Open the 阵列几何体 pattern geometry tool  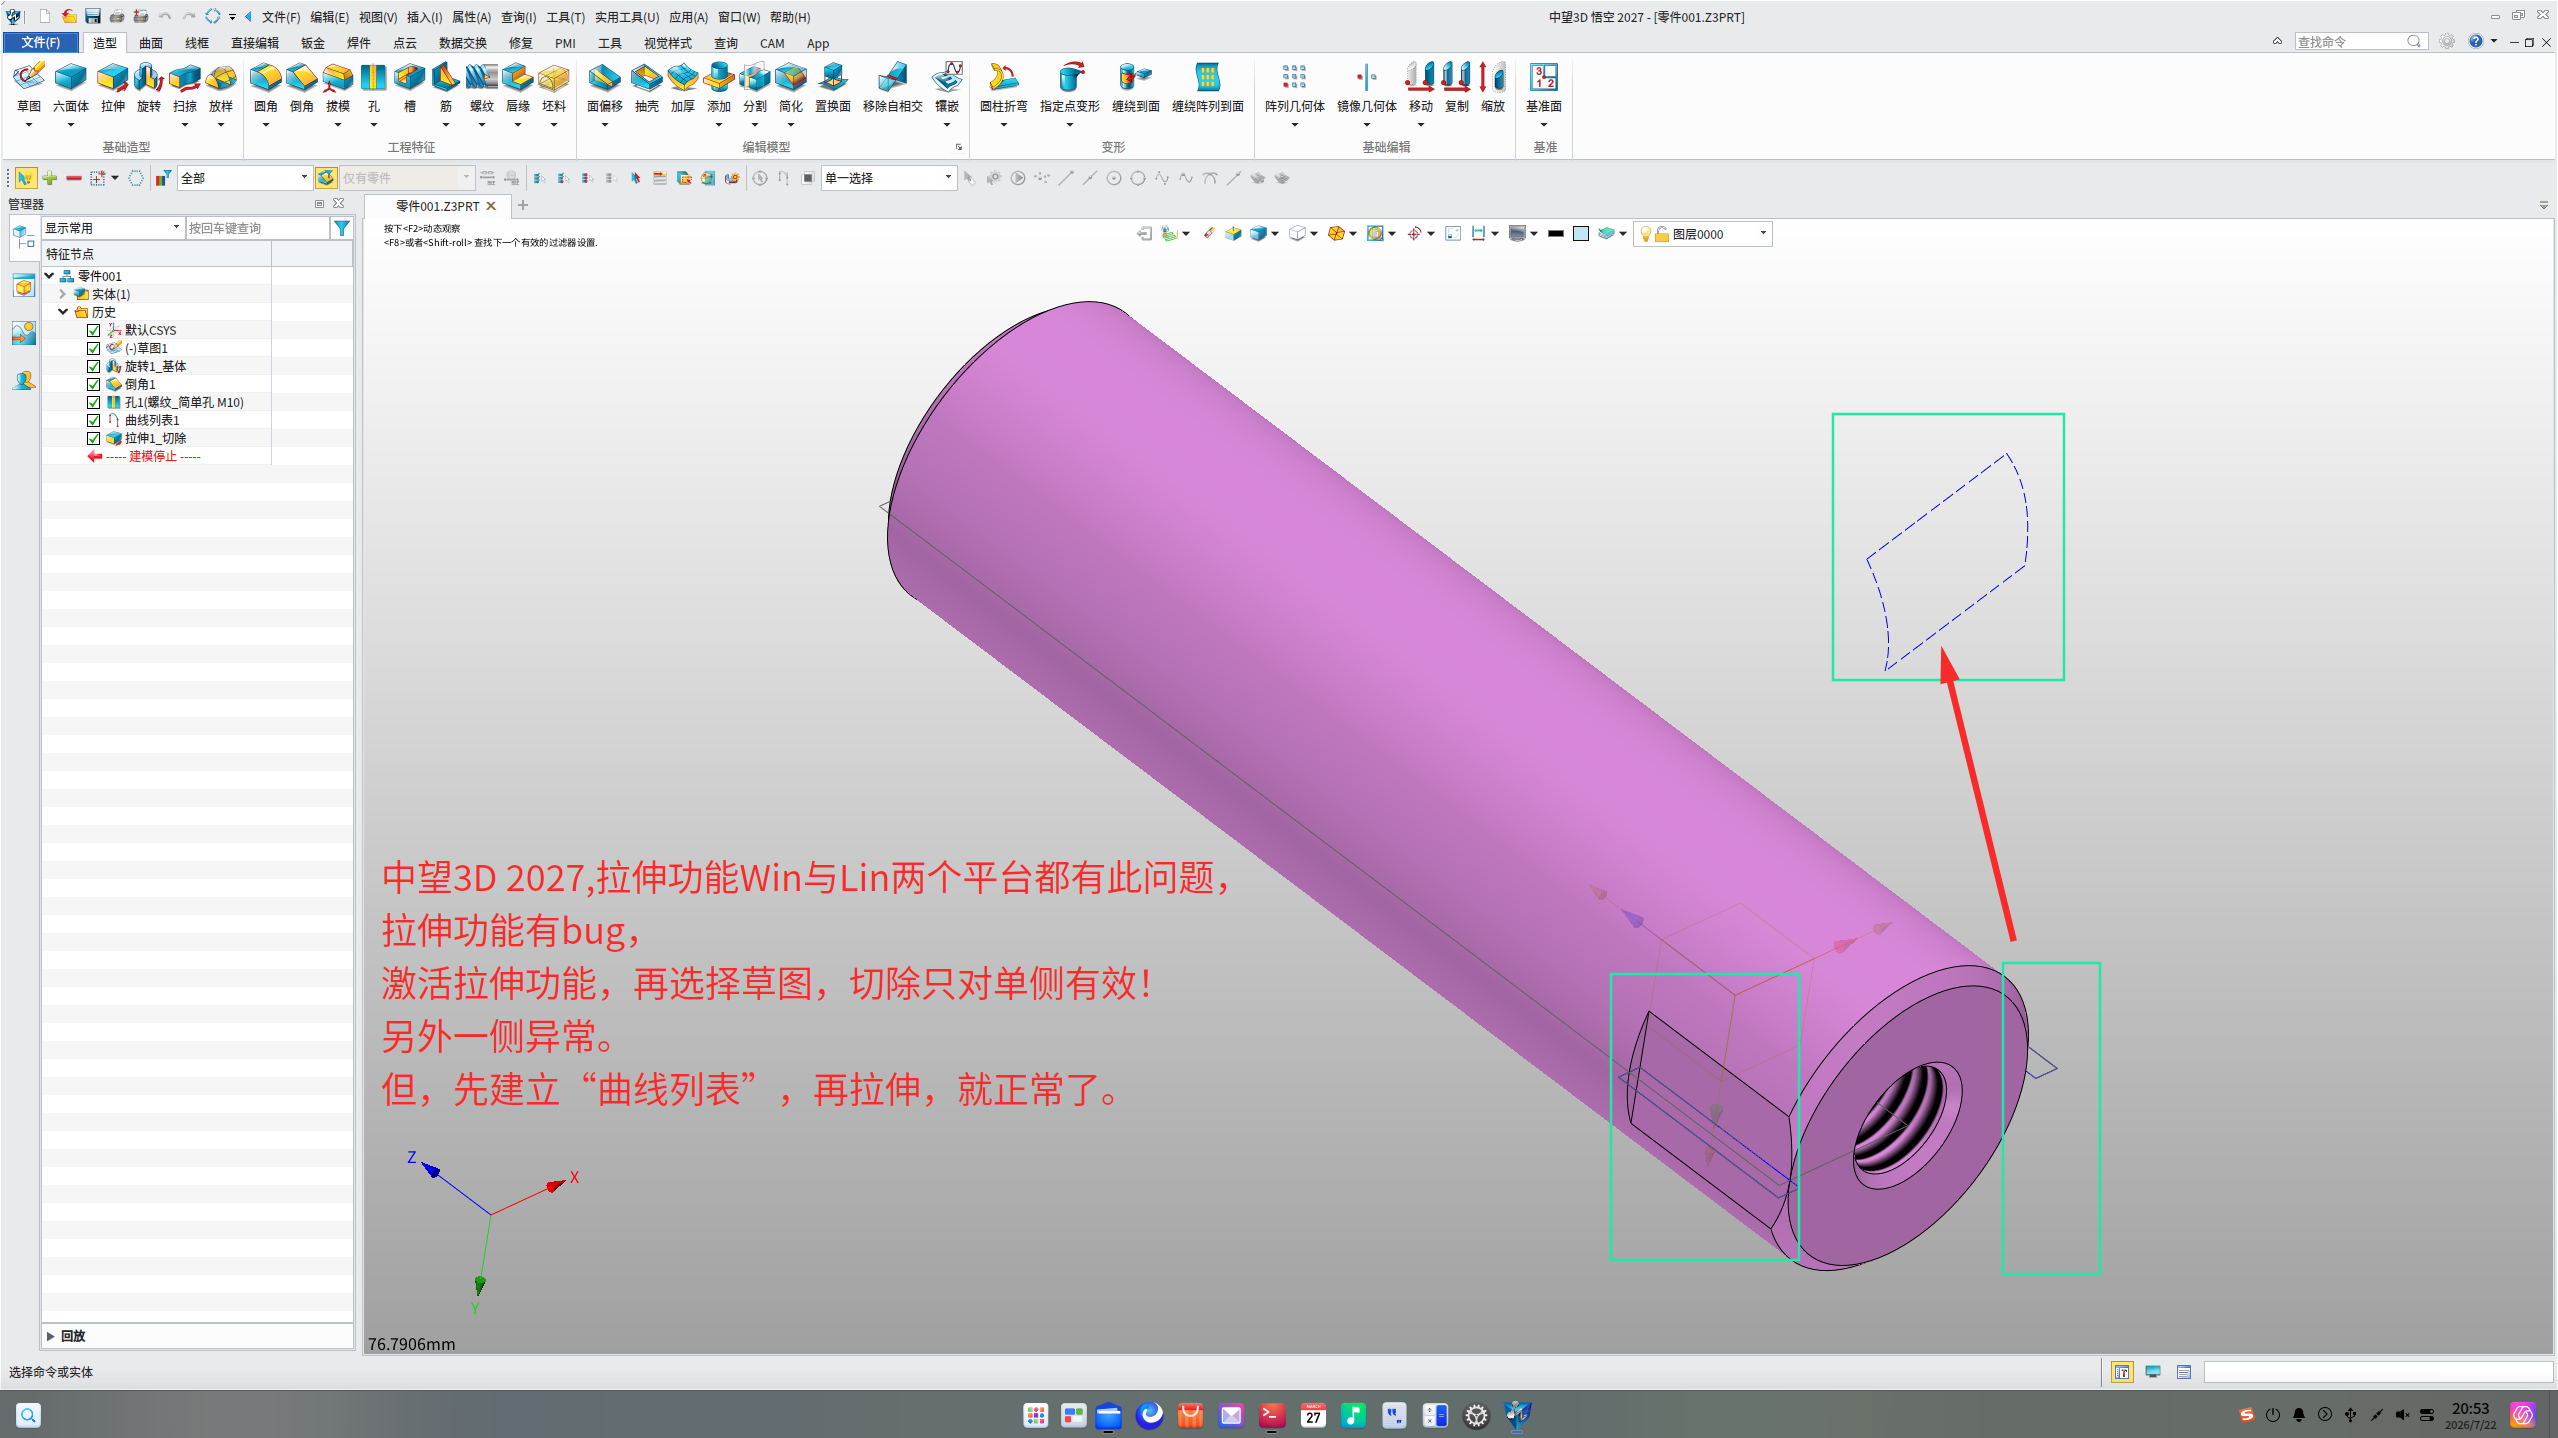pyautogui.click(x=1295, y=87)
